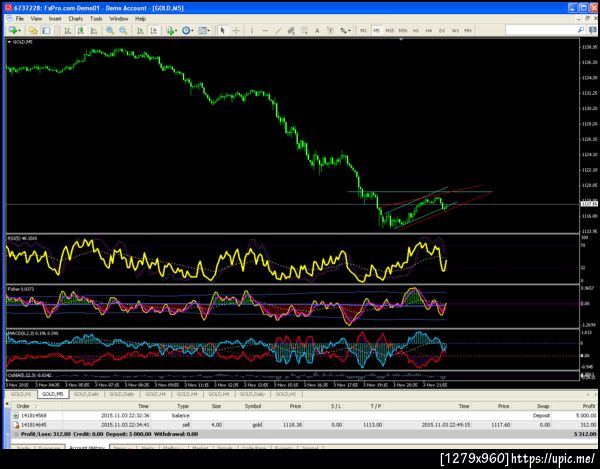The image size is (600, 469).
Task: Expand the Templates dropdown arrow
Action: tap(209, 31)
